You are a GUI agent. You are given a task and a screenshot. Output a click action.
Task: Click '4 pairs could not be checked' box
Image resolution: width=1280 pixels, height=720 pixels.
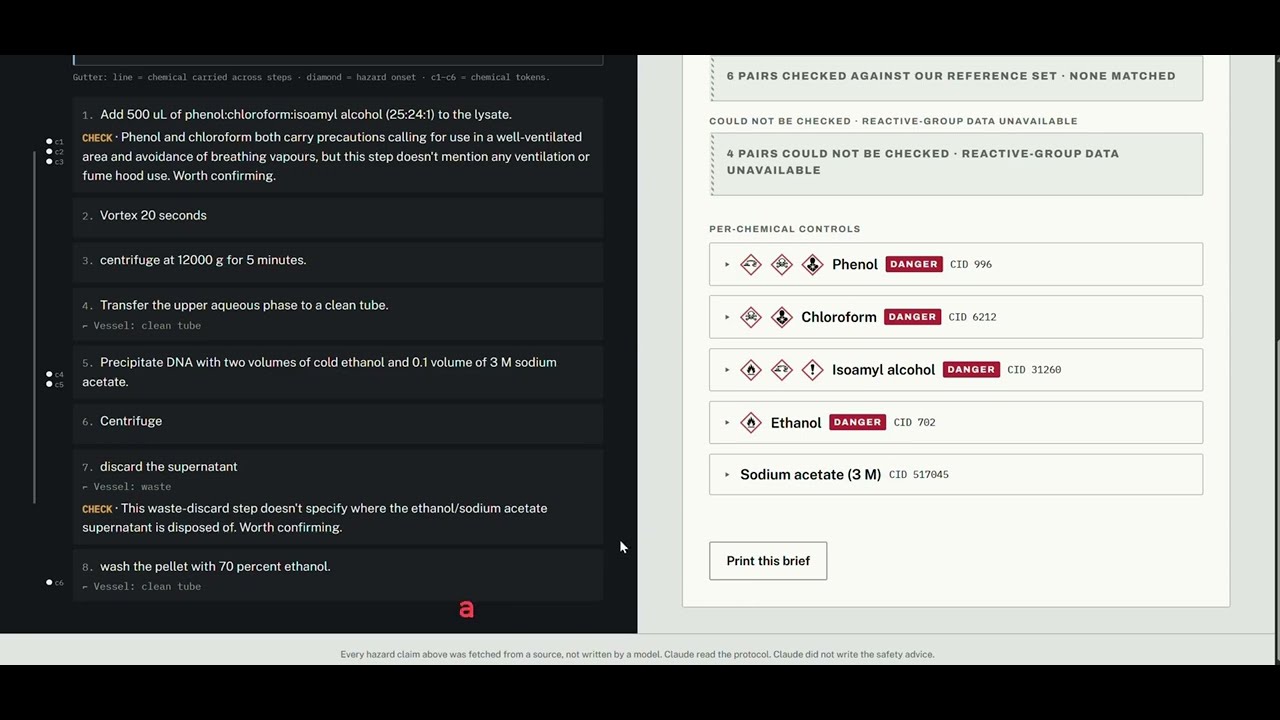(956, 163)
